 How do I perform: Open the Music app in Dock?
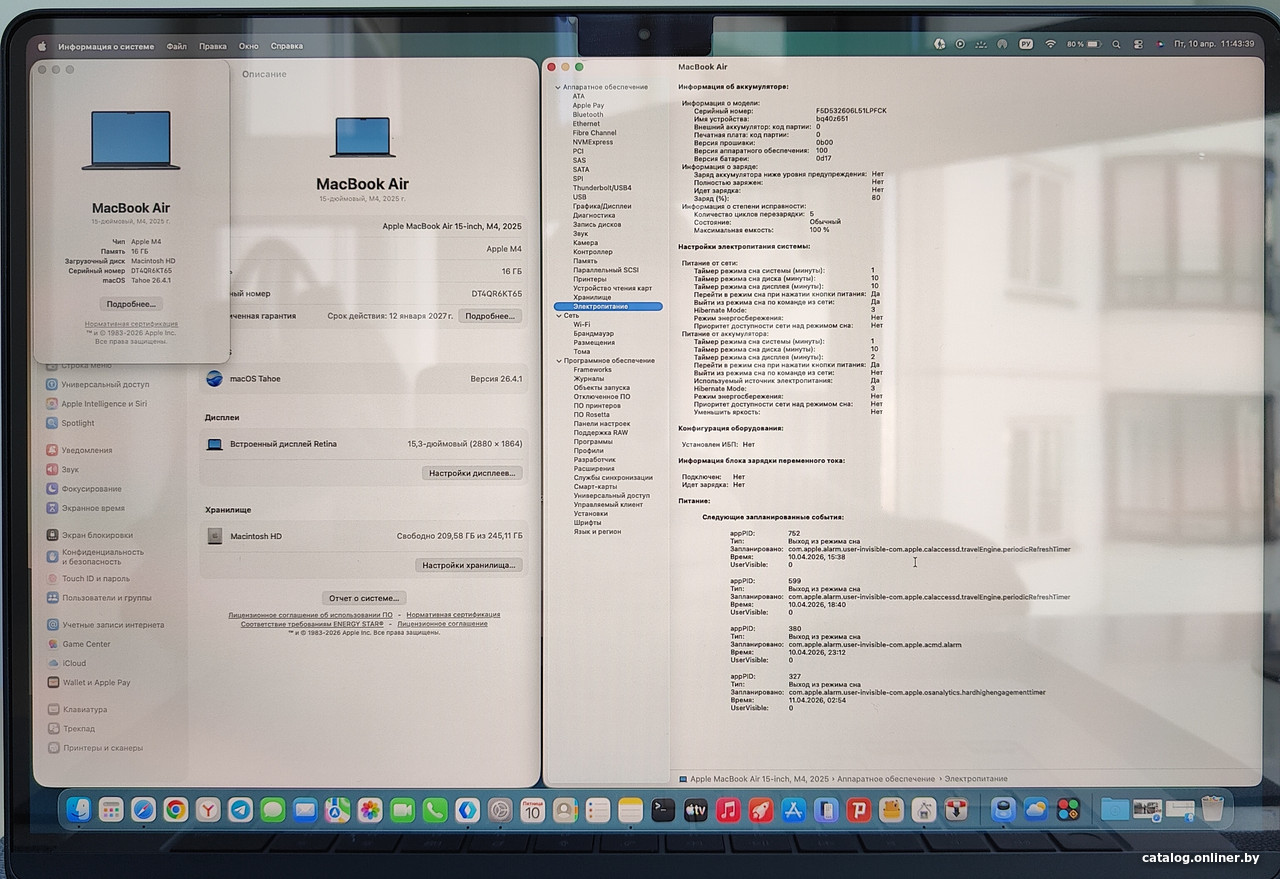[x=728, y=809]
